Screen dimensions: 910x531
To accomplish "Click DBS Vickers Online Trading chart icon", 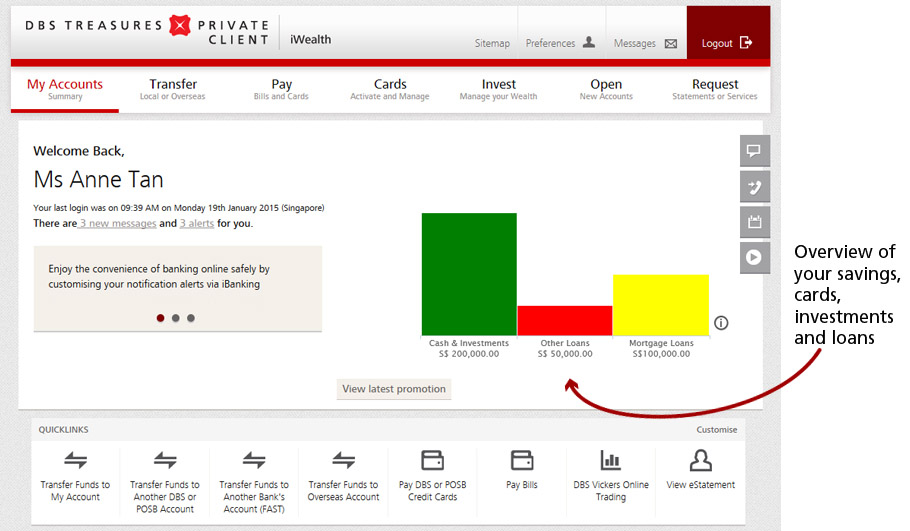I will (611, 460).
